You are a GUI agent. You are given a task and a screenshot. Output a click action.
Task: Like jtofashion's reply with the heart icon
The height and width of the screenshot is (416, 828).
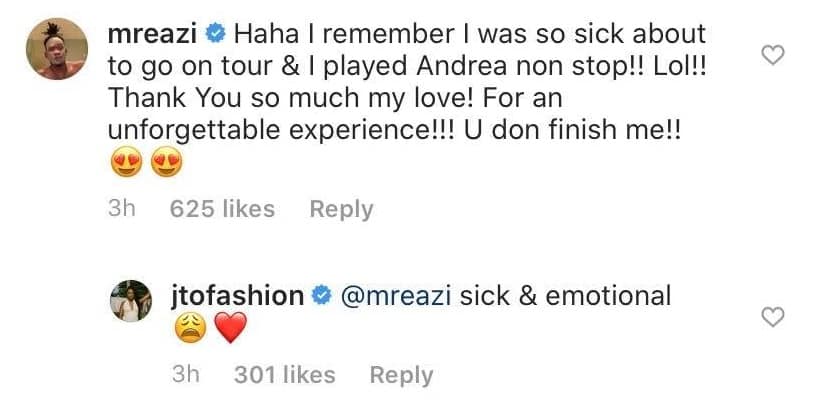(773, 317)
